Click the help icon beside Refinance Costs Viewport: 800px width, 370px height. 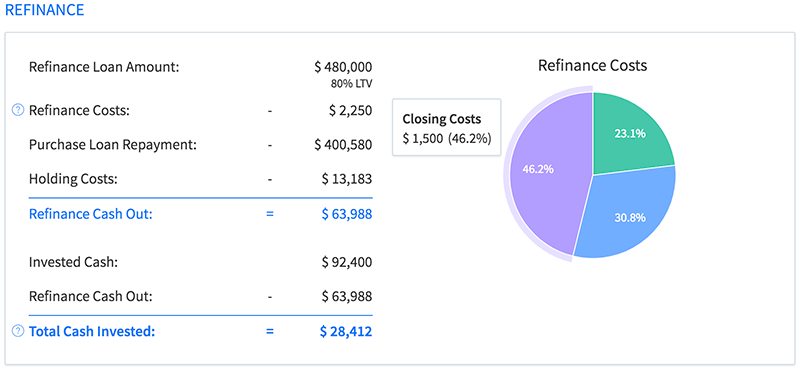click(18, 110)
